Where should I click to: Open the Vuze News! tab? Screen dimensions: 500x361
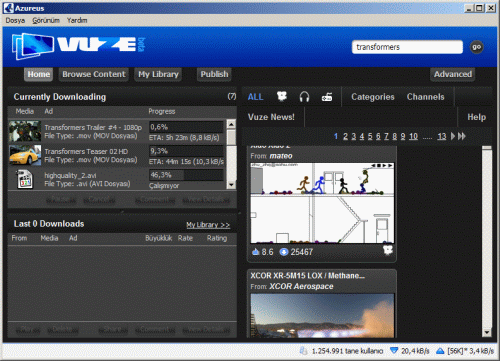271,117
